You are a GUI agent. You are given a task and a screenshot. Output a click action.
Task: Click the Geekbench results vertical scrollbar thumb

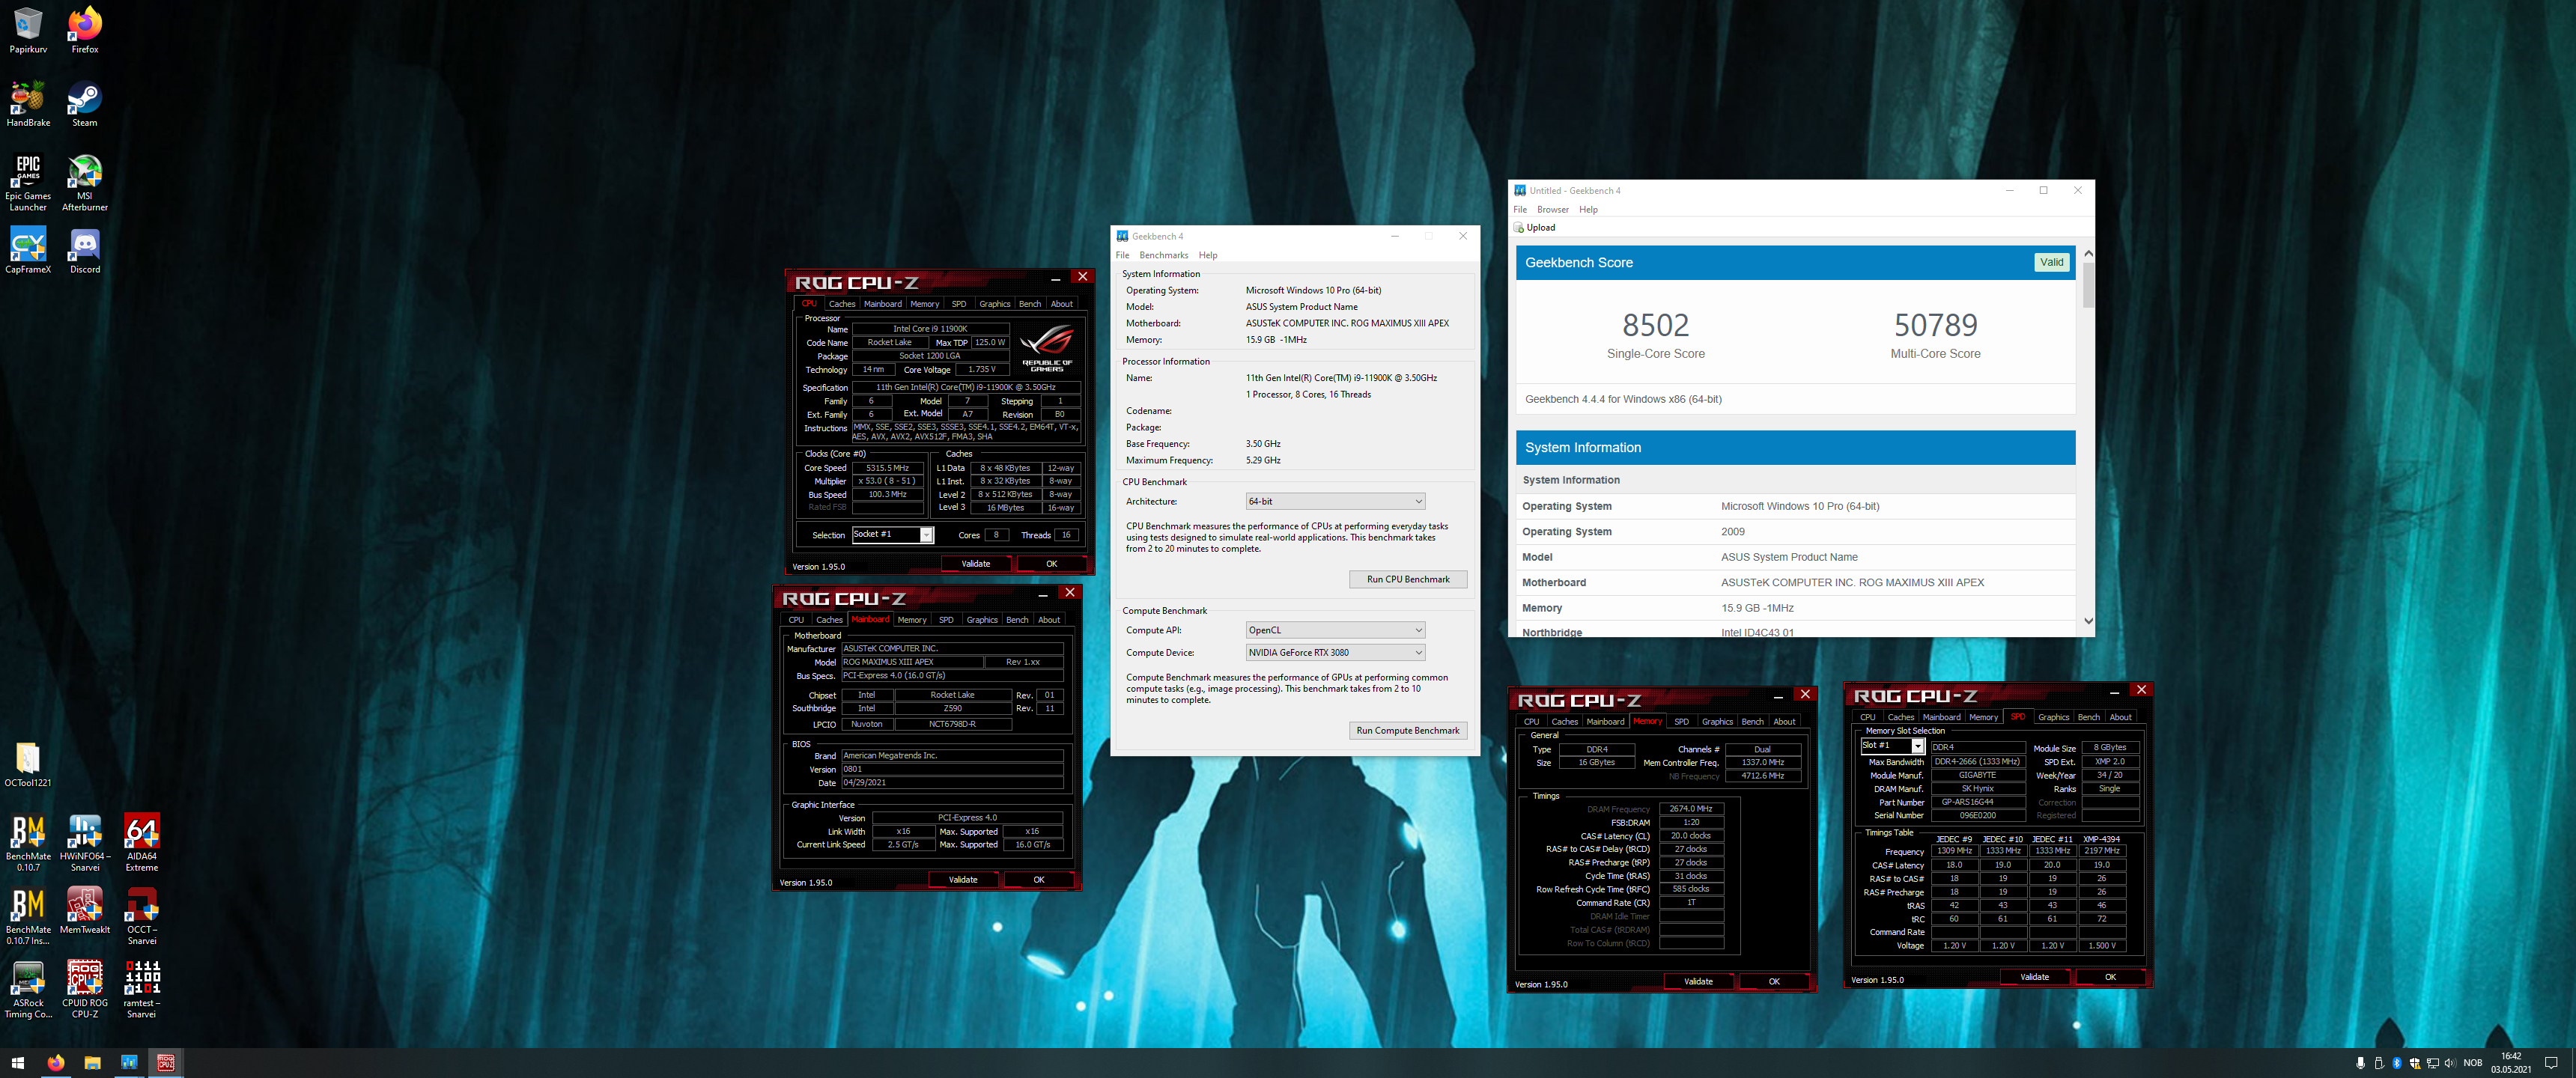pyautogui.click(x=2088, y=286)
